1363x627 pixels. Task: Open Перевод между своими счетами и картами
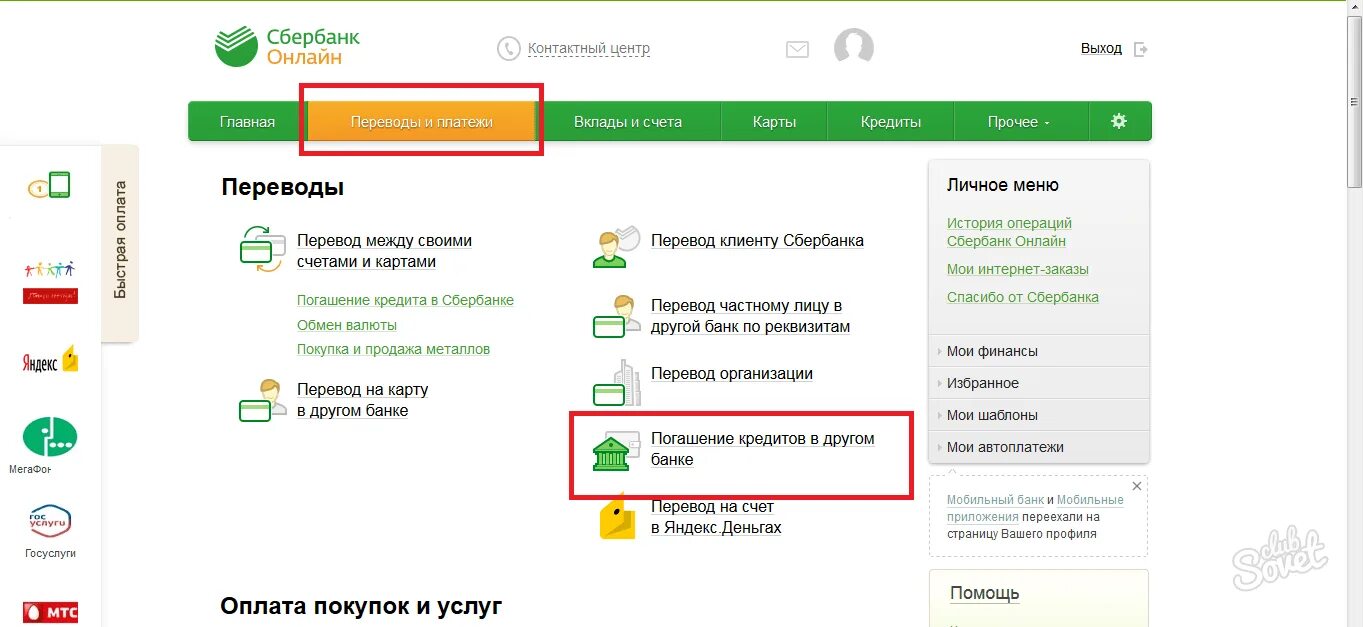[384, 251]
